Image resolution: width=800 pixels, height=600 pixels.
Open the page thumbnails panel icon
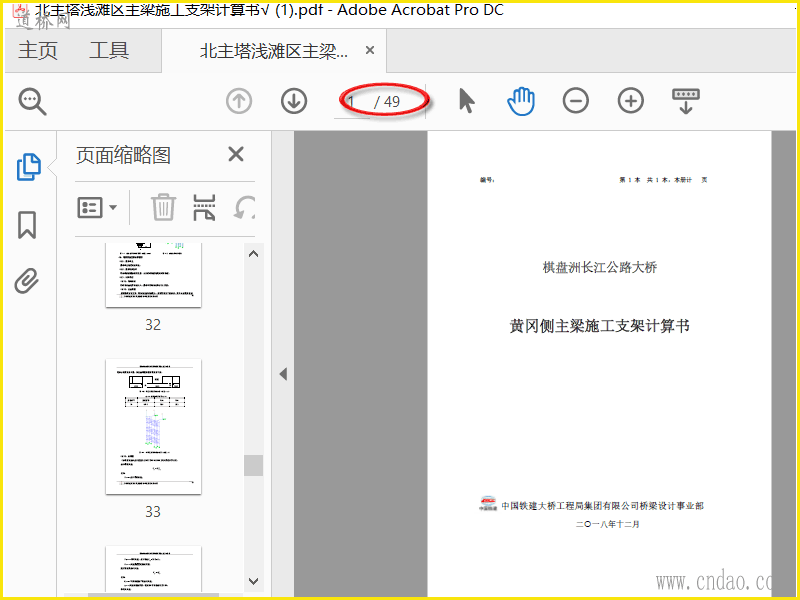coord(29,167)
